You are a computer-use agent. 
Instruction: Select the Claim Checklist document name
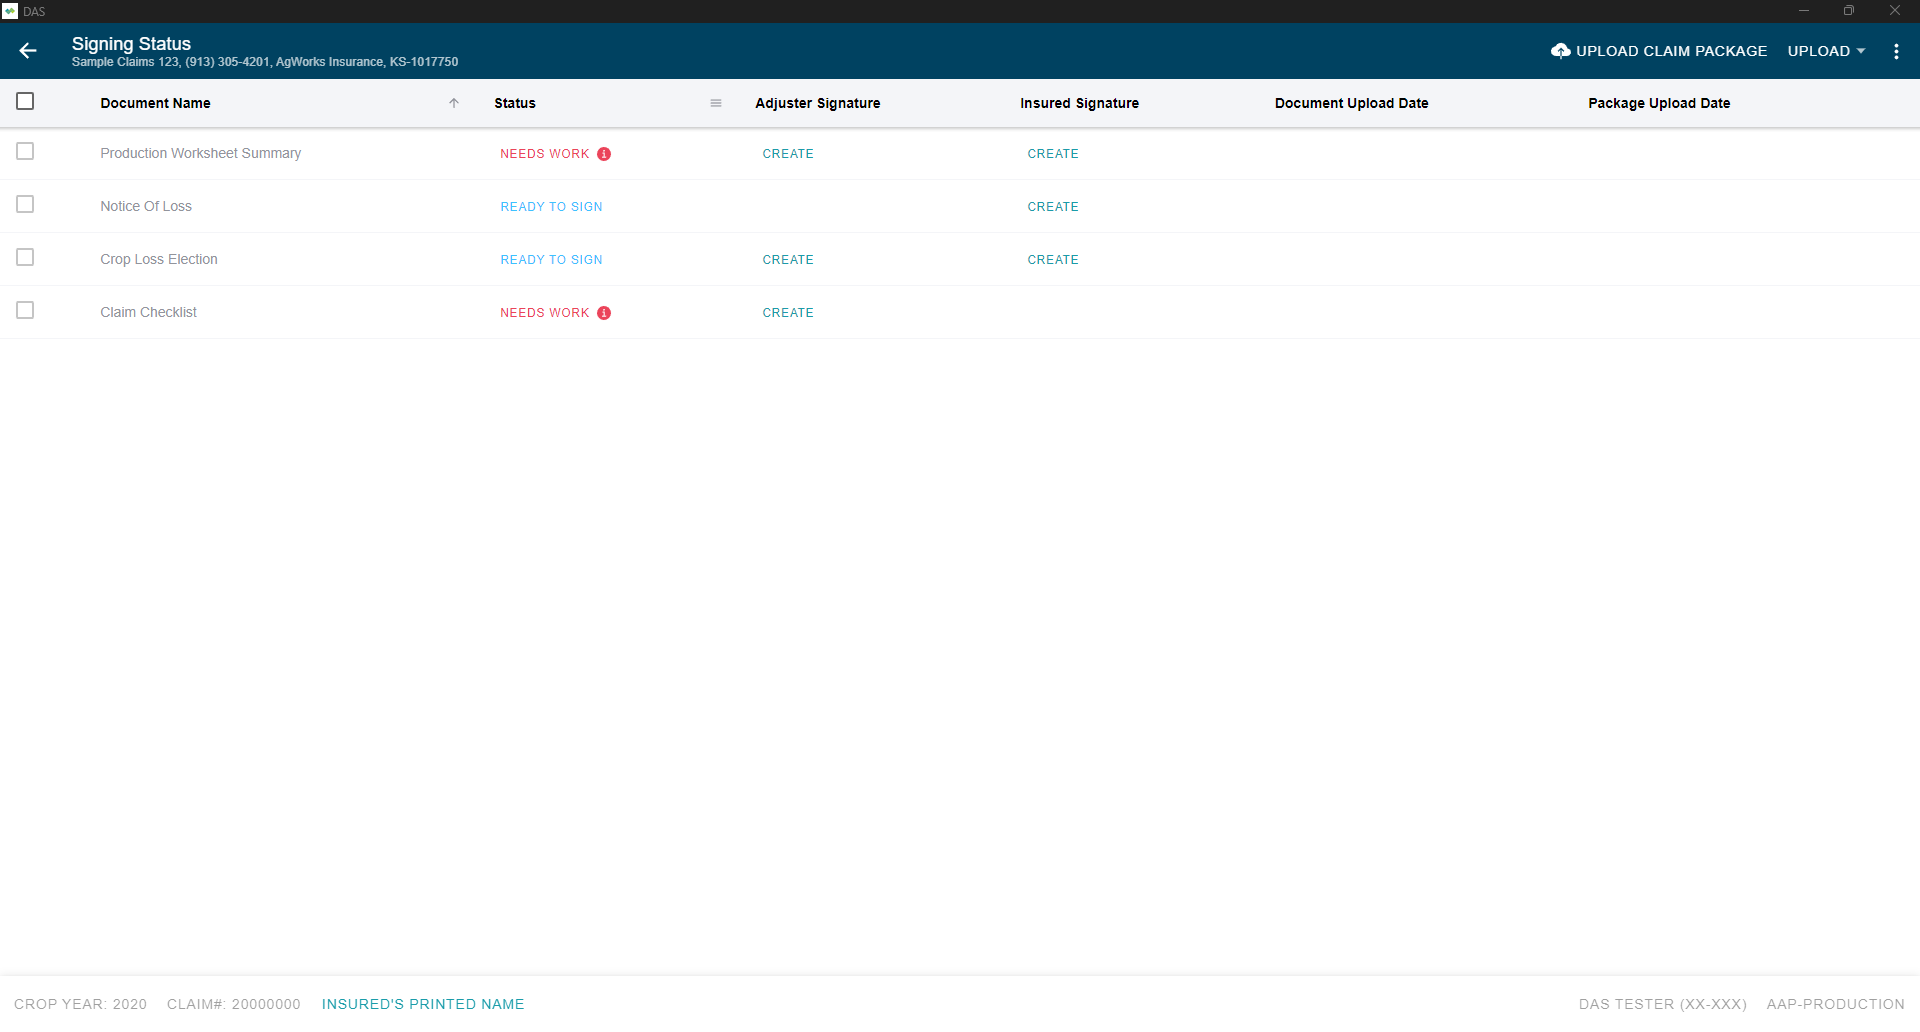click(148, 312)
